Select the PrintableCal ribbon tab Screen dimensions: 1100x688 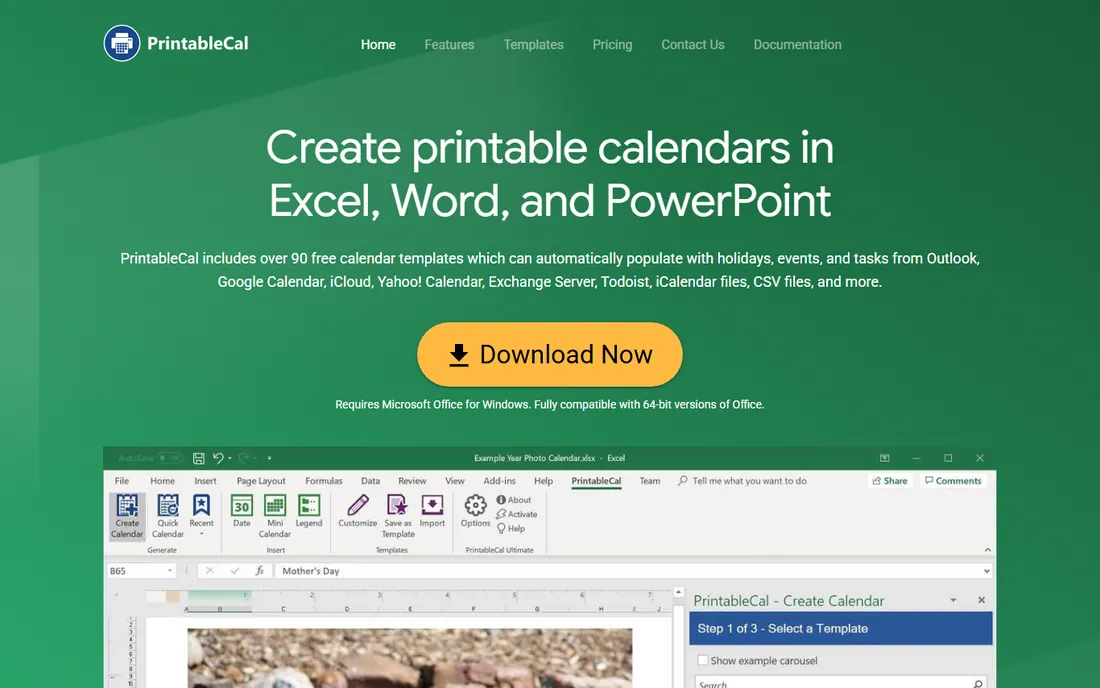pos(596,481)
